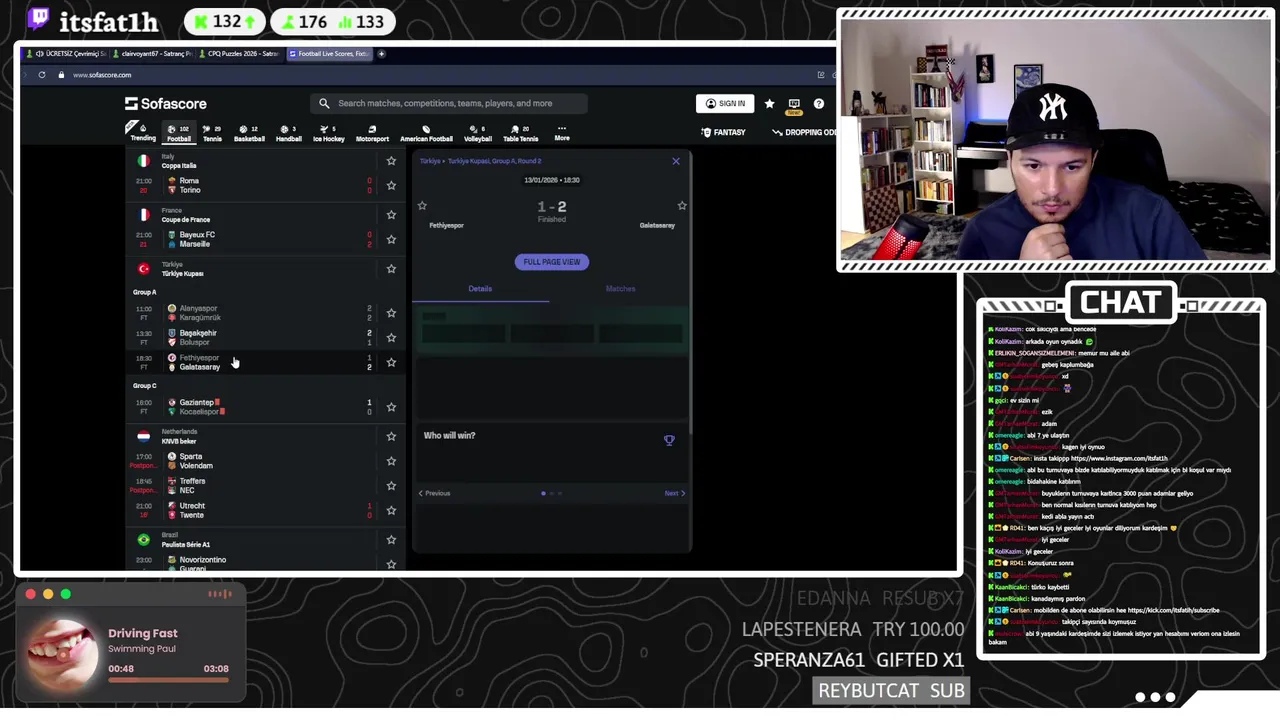This screenshot has height=720, width=1280.
Task: Toggle favorite star for Fethiyespor vs Galatasaray row
Action: (x=391, y=362)
